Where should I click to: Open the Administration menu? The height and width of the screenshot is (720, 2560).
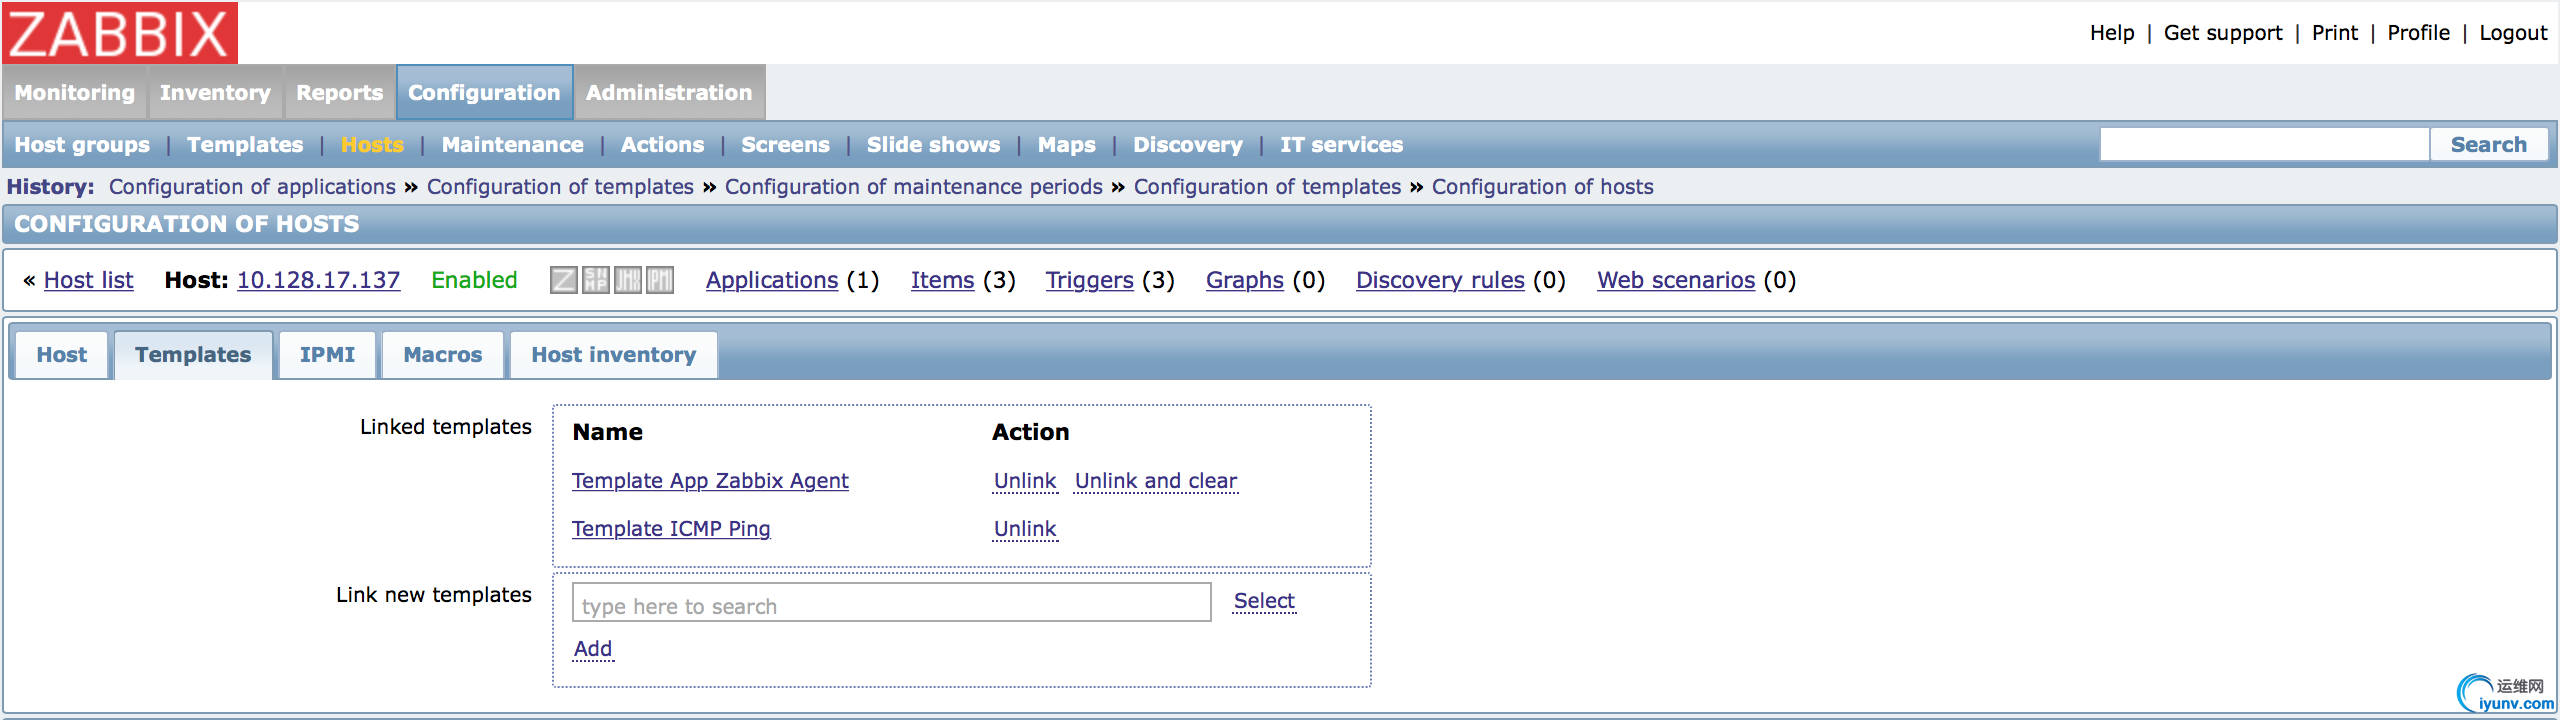coord(669,92)
